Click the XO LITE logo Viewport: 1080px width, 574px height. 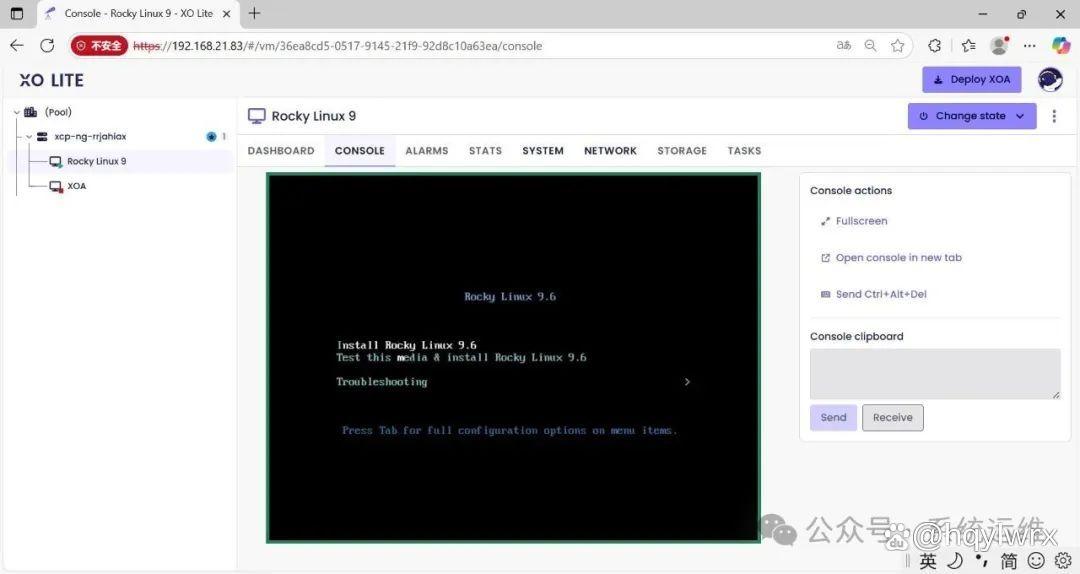(x=52, y=80)
